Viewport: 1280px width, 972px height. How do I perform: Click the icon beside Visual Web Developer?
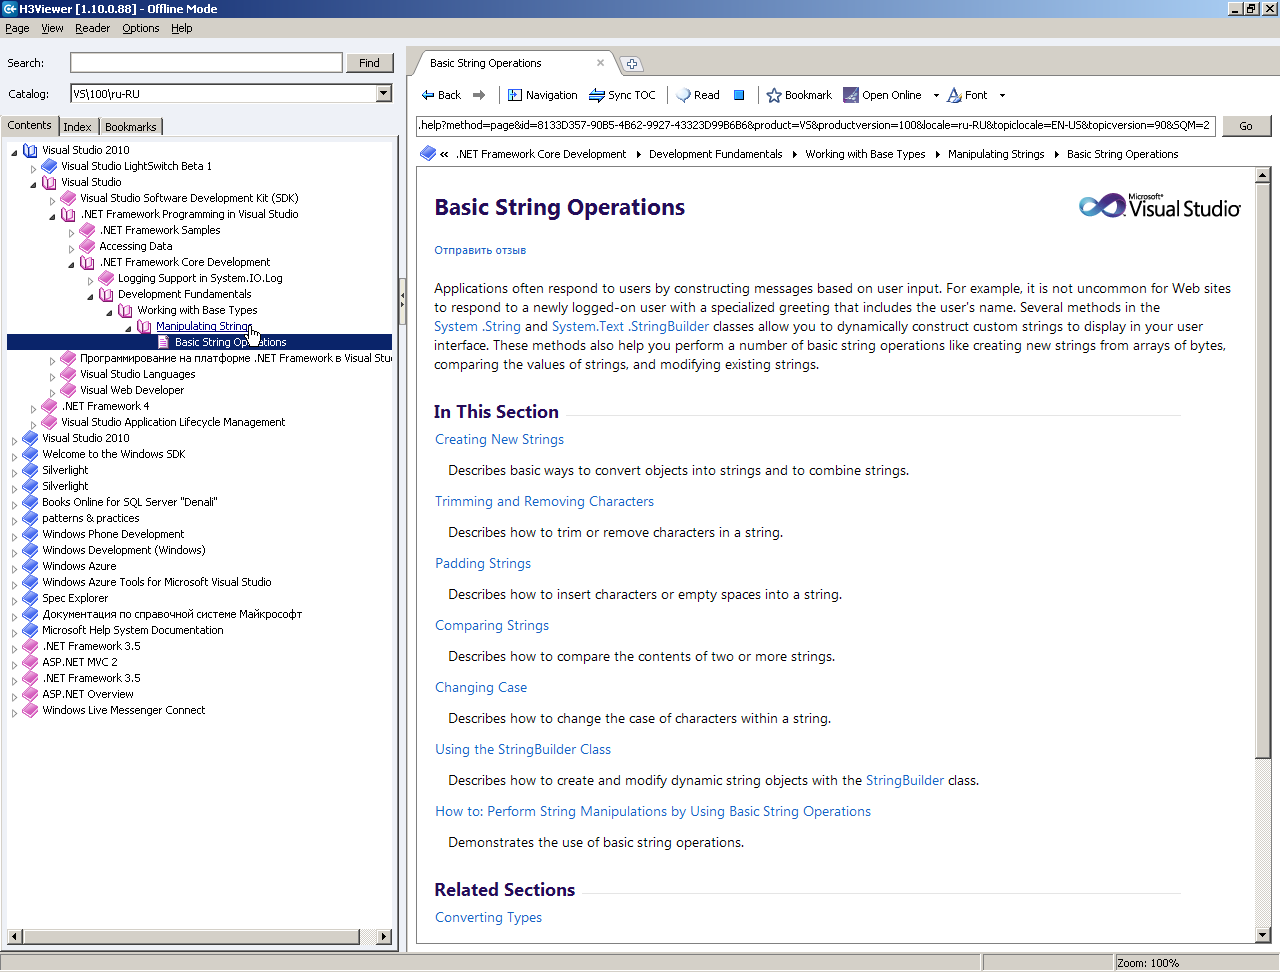pos(68,390)
